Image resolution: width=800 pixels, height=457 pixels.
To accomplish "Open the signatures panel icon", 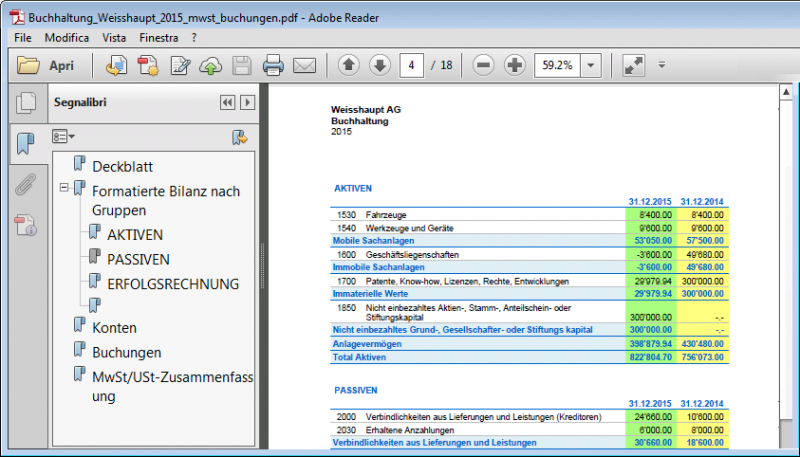I will pyautogui.click(x=25, y=225).
